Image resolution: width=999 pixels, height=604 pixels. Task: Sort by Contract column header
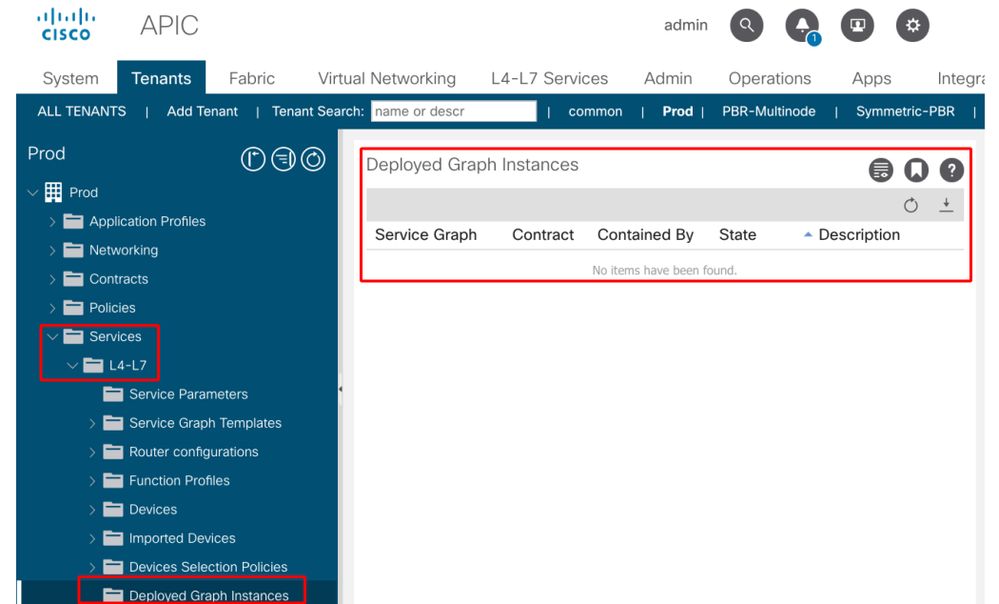click(543, 235)
